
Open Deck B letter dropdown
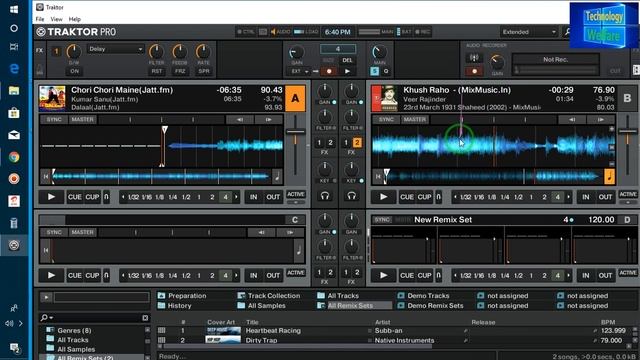(627, 98)
